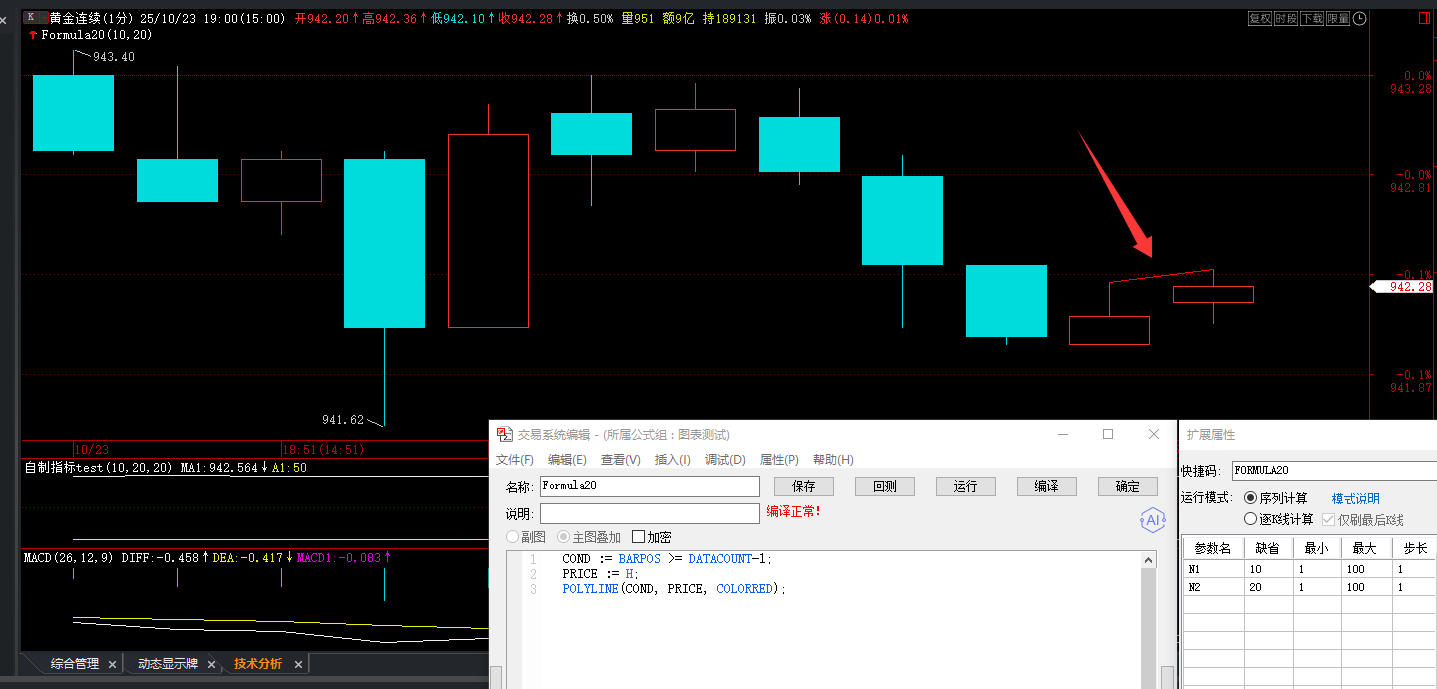1437x689 pixels.
Task: Click the clock icon in chart header
Action: (x=1358, y=18)
